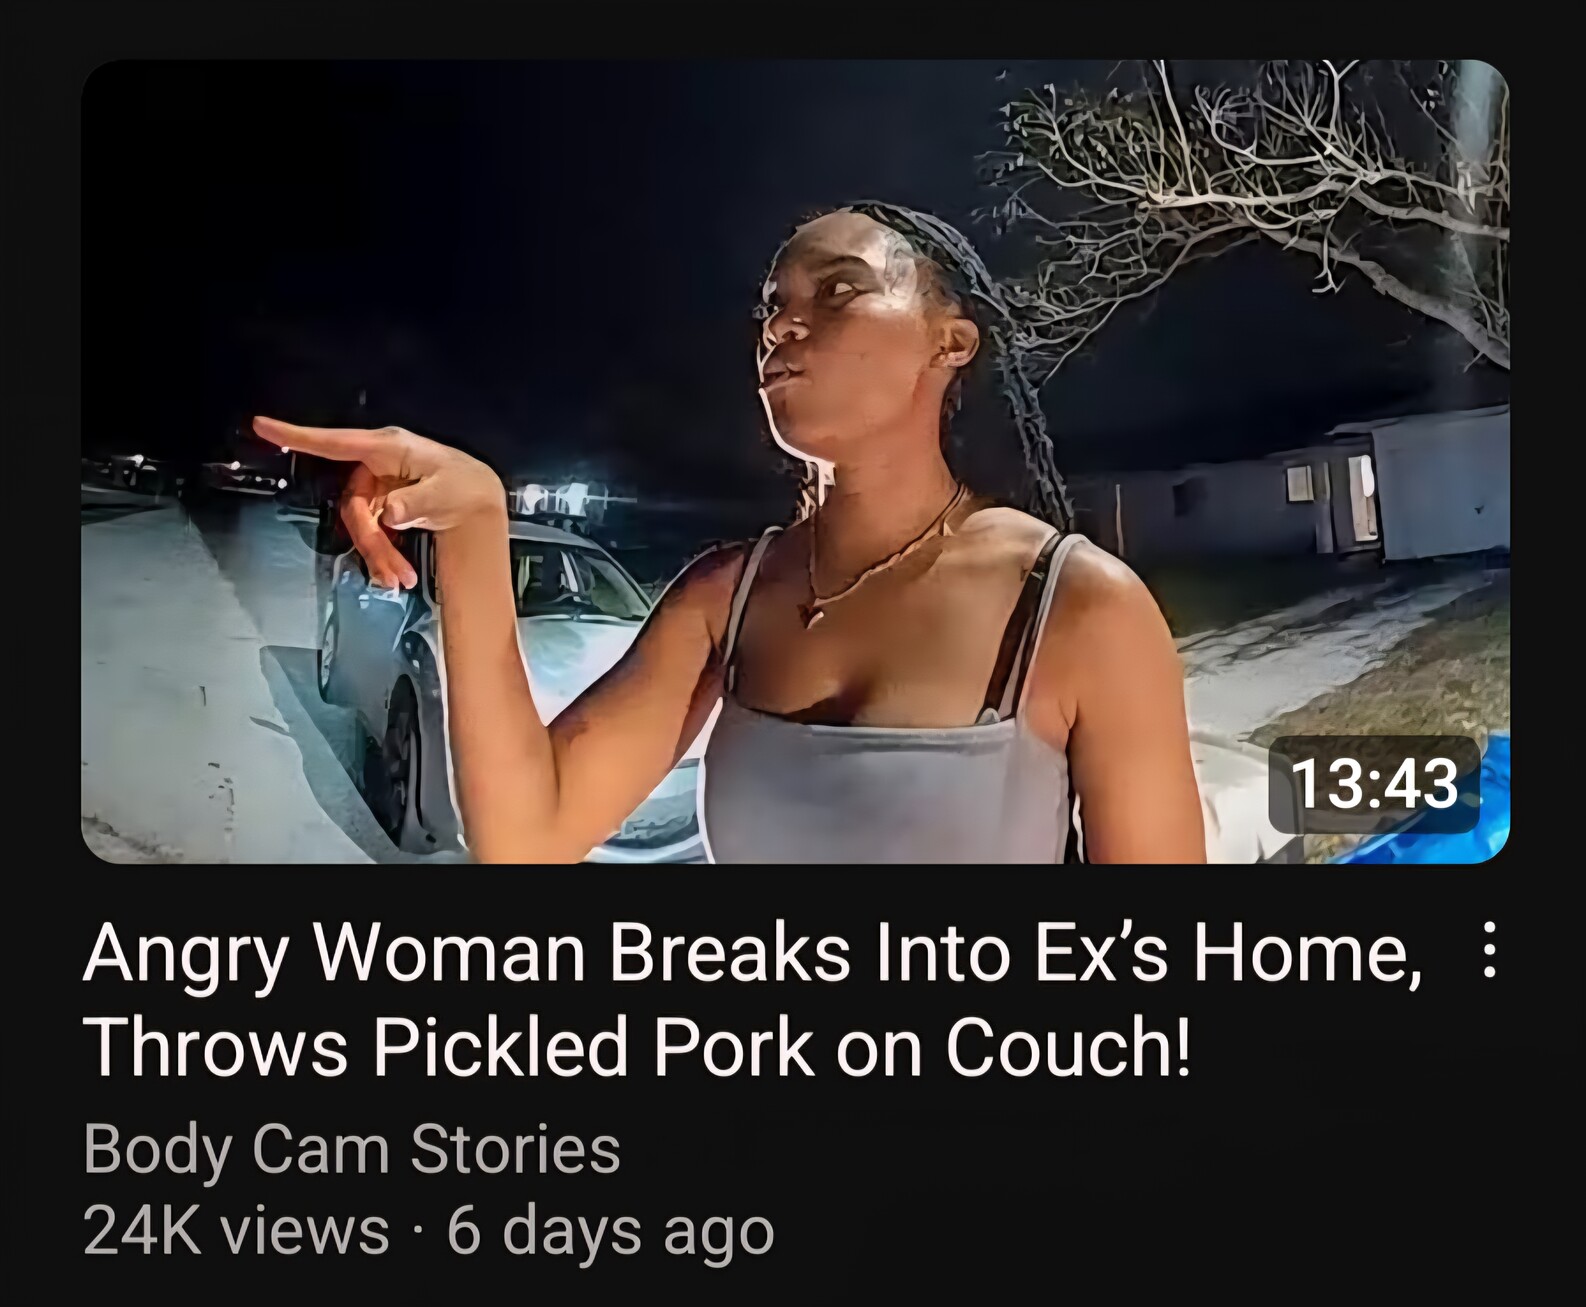Play the Angry Woman bodycam video thumbnail
The height and width of the screenshot is (1307, 1586).
(x=795, y=461)
